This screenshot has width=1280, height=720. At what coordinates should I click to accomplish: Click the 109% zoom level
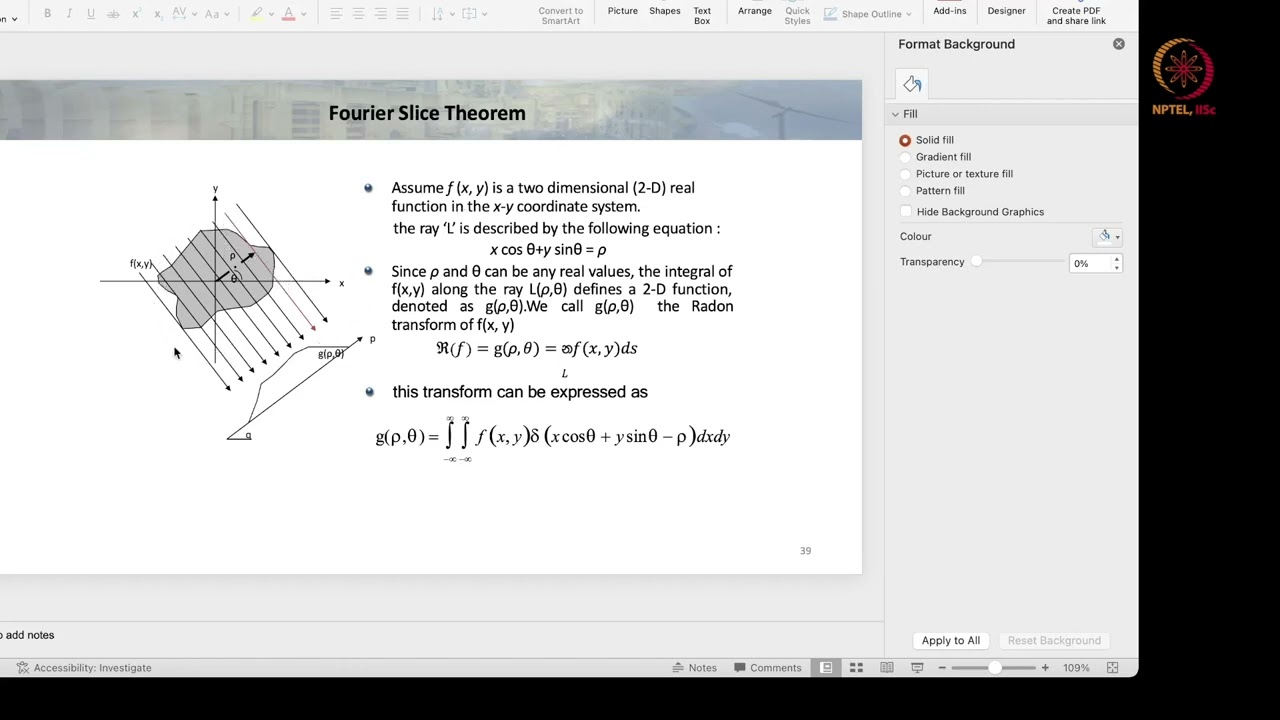tap(1077, 668)
